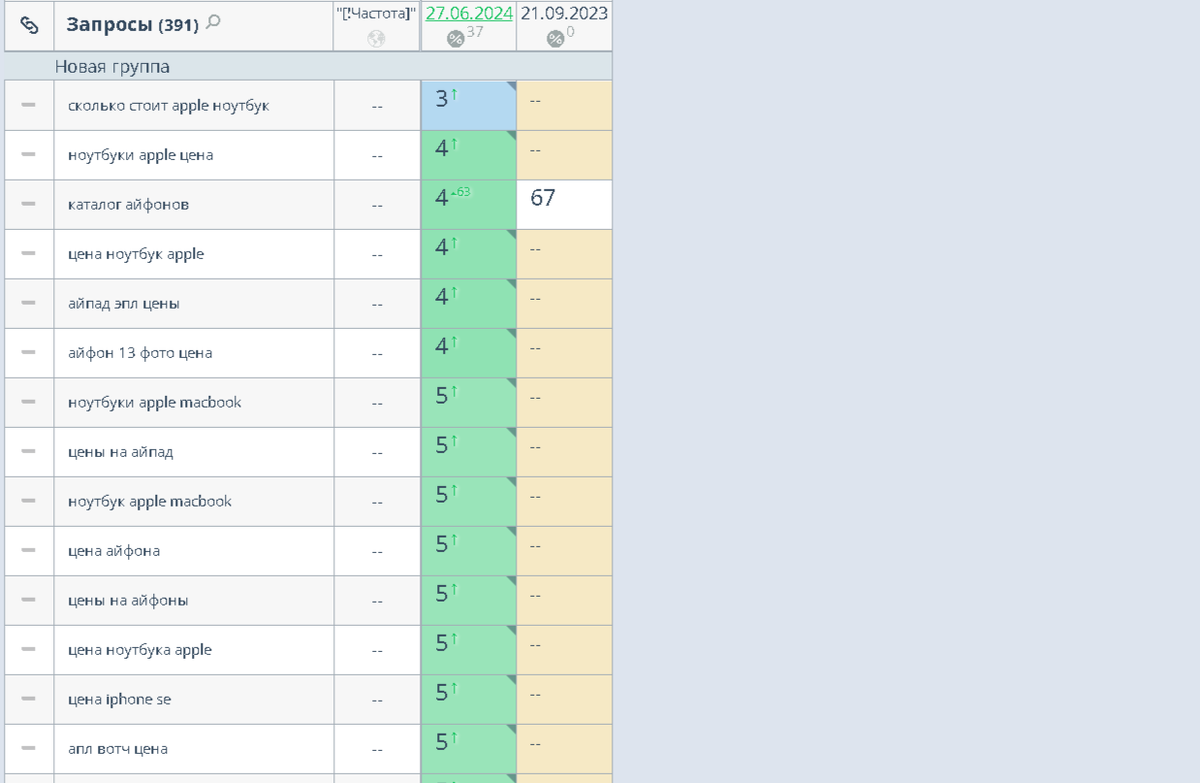
Task: Click dash icon for 'цена айфона' row
Action: (29, 551)
